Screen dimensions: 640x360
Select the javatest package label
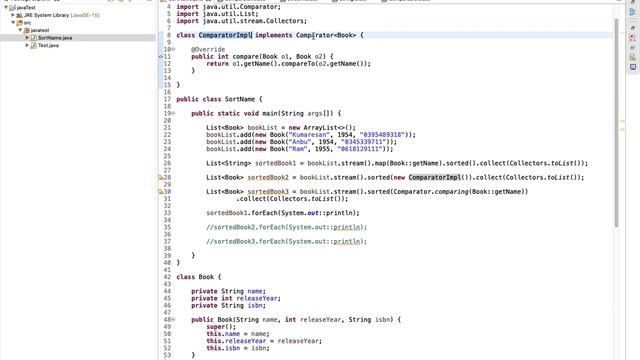click(x=40, y=30)
